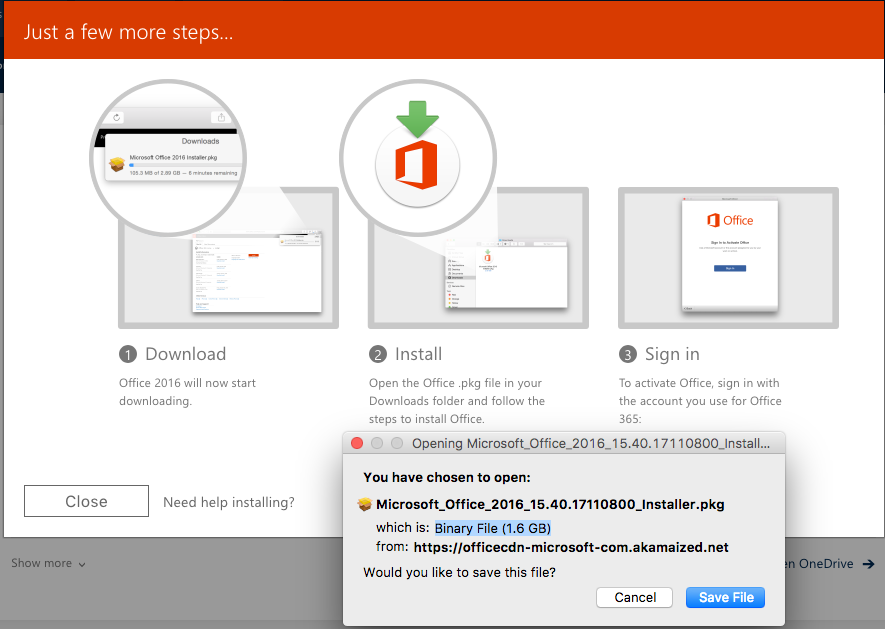Click the red close button on the dialog
Screen dimensions: 885x629
pos(357,443)
